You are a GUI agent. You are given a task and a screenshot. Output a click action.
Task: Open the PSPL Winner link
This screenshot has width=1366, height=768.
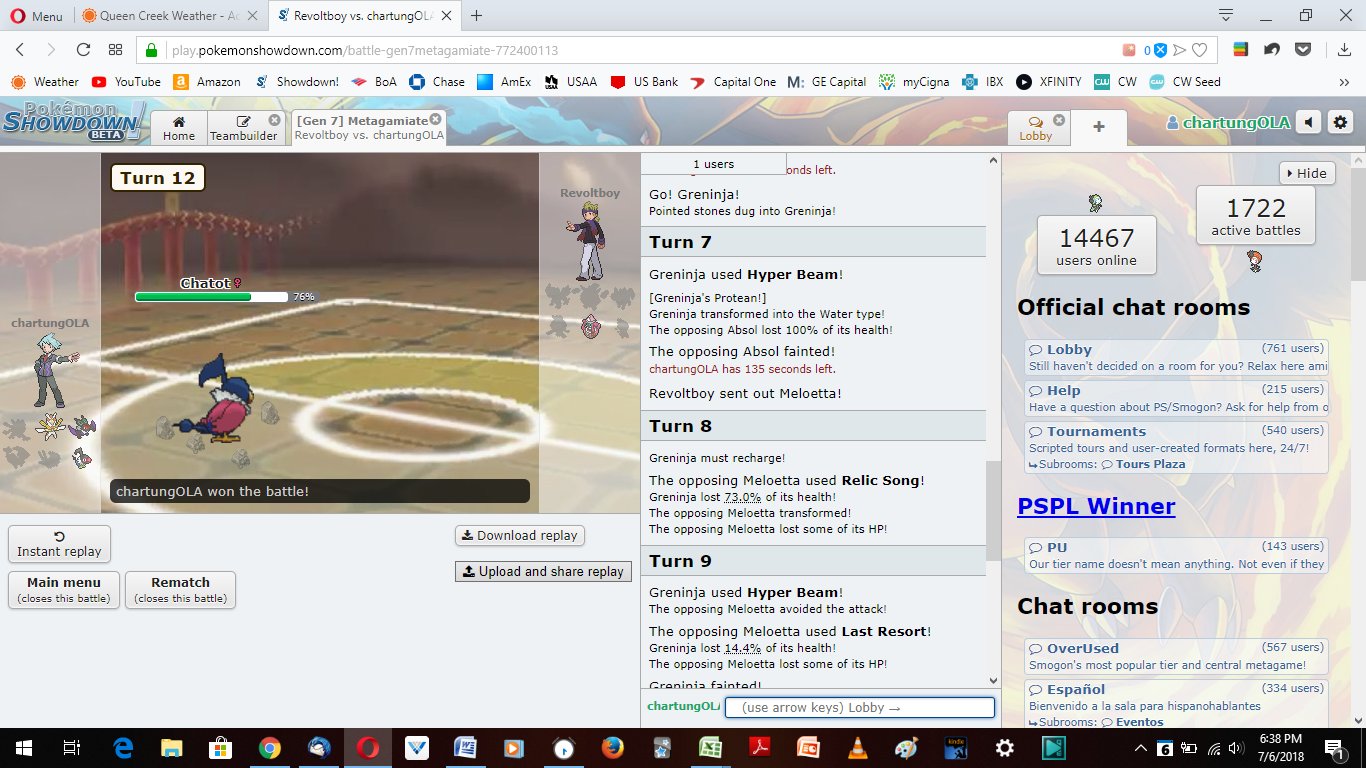pos(1096,506)
